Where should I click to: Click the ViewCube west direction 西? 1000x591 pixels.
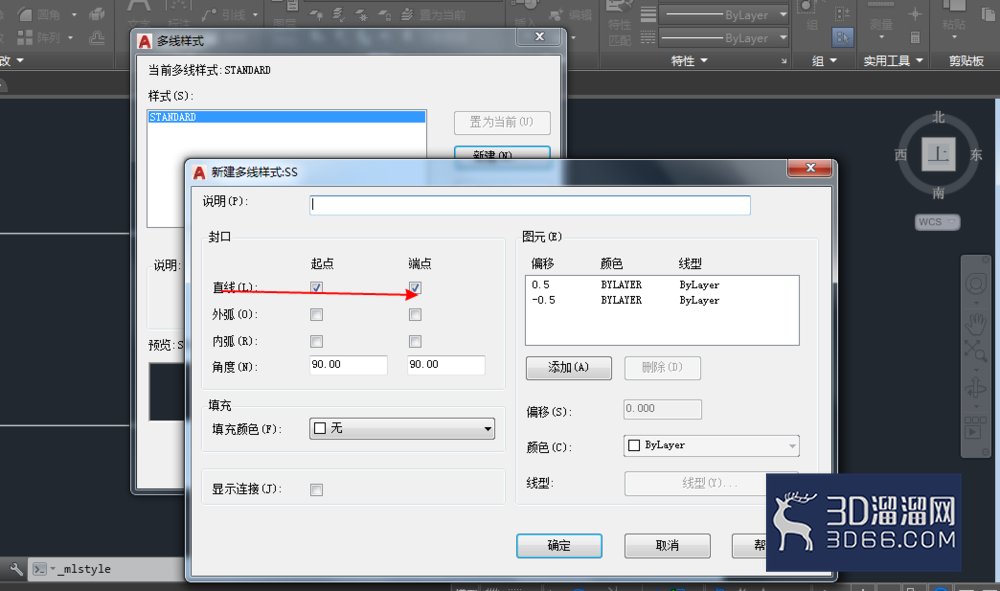(901, 154)
